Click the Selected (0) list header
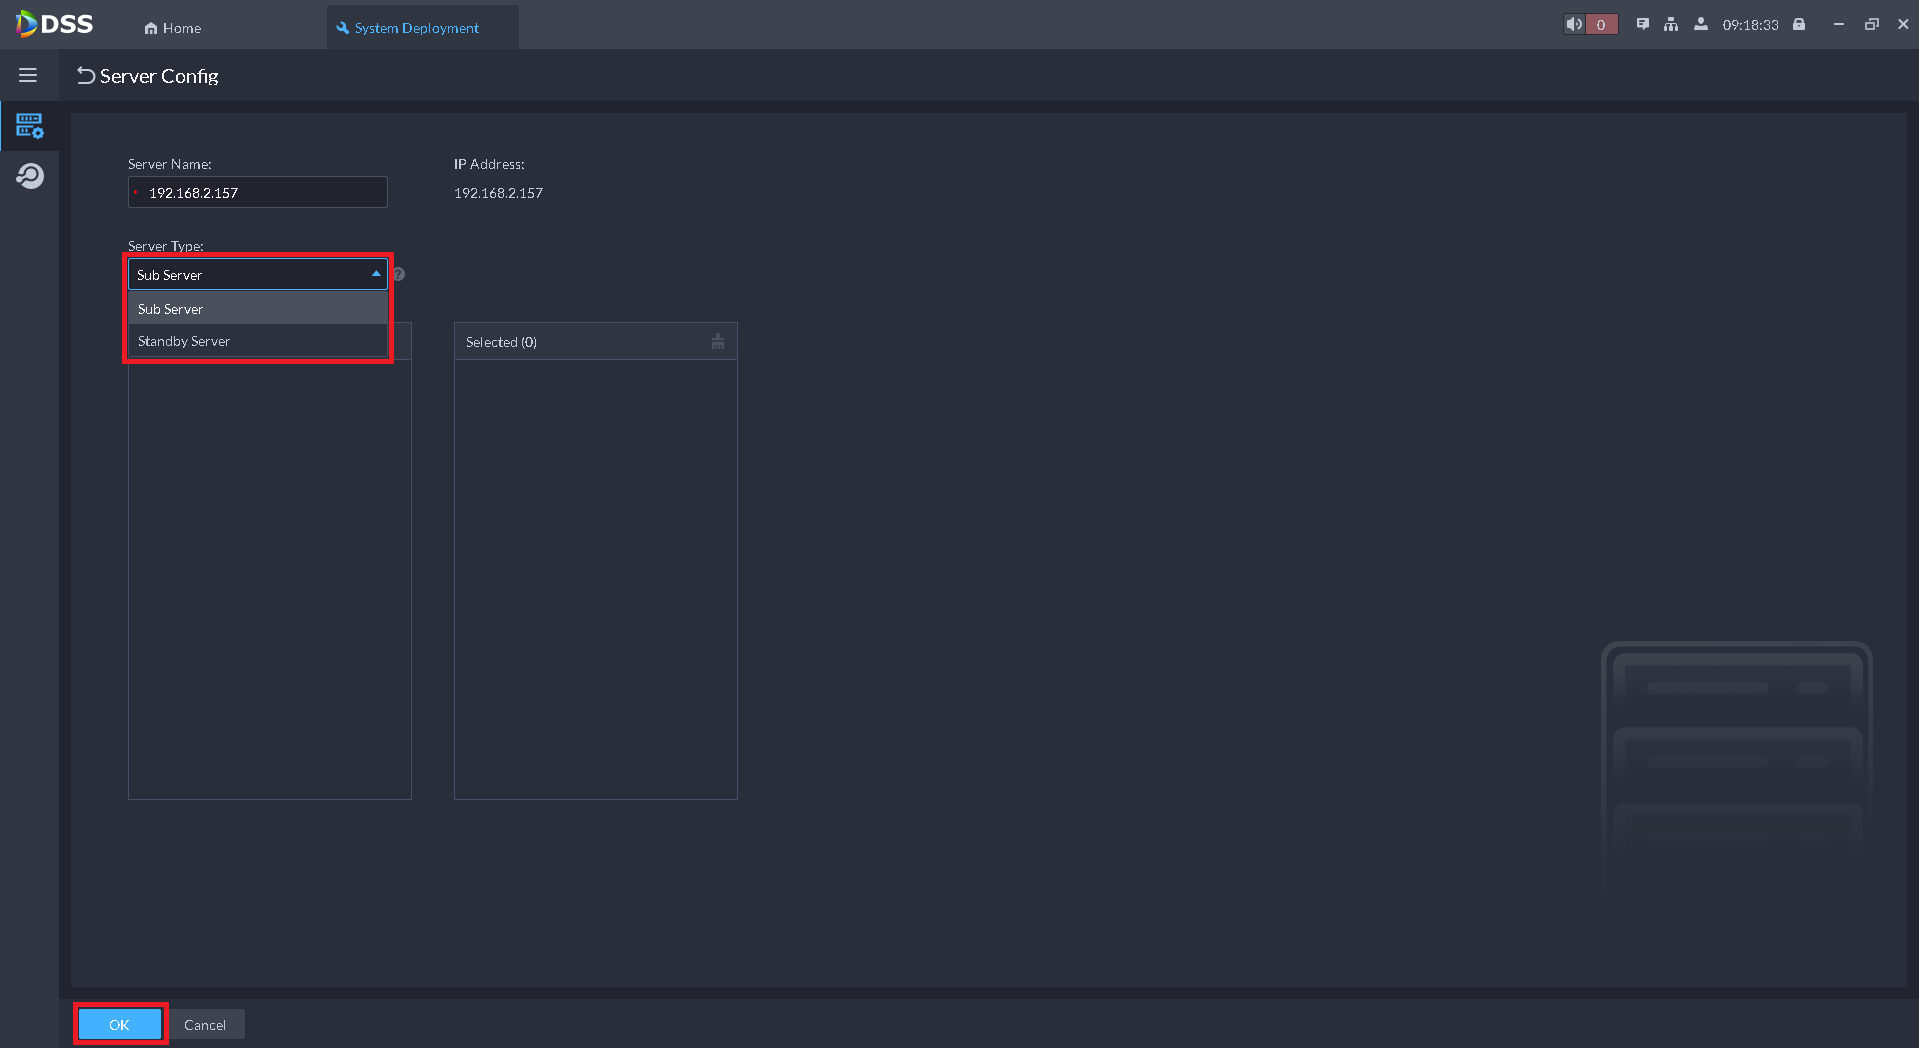The height and width of the screenshot is (1048, 1919). [x=596, y=342]
